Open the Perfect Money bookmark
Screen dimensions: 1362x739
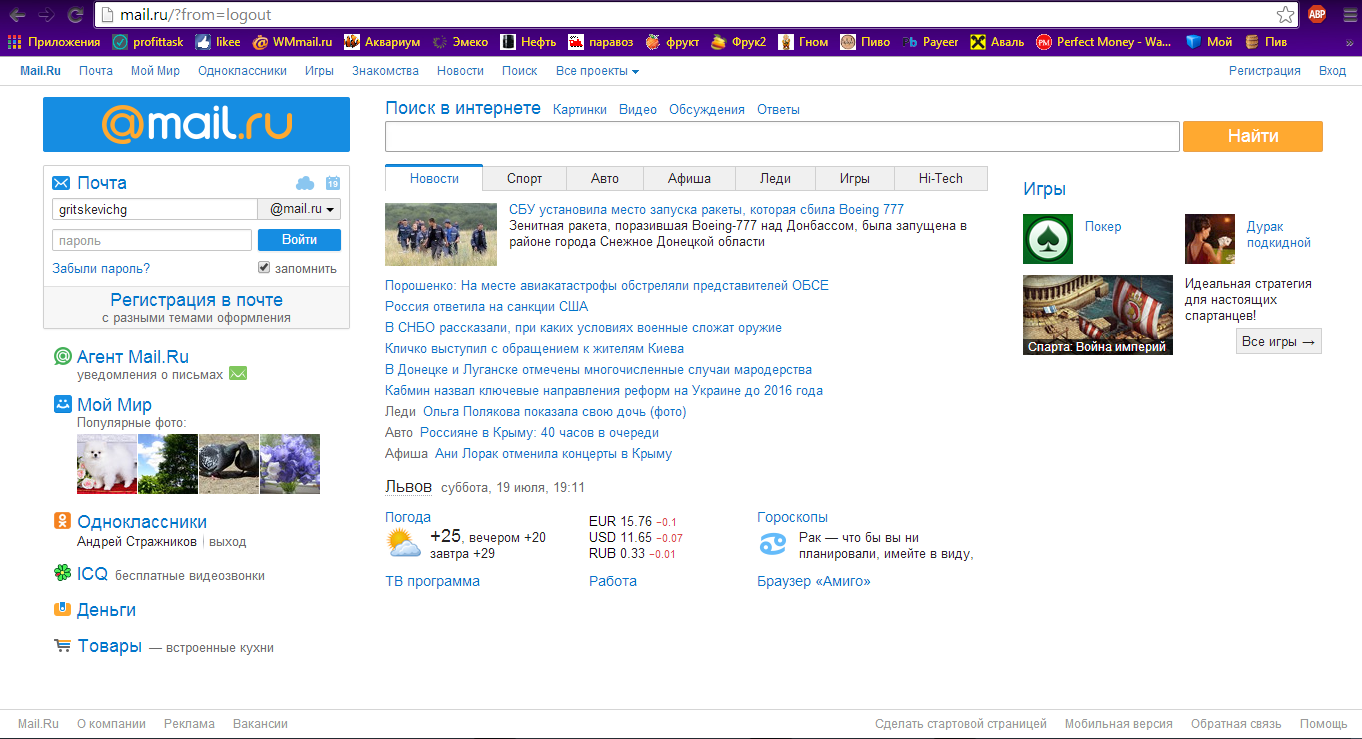(x=1104, y=42)
